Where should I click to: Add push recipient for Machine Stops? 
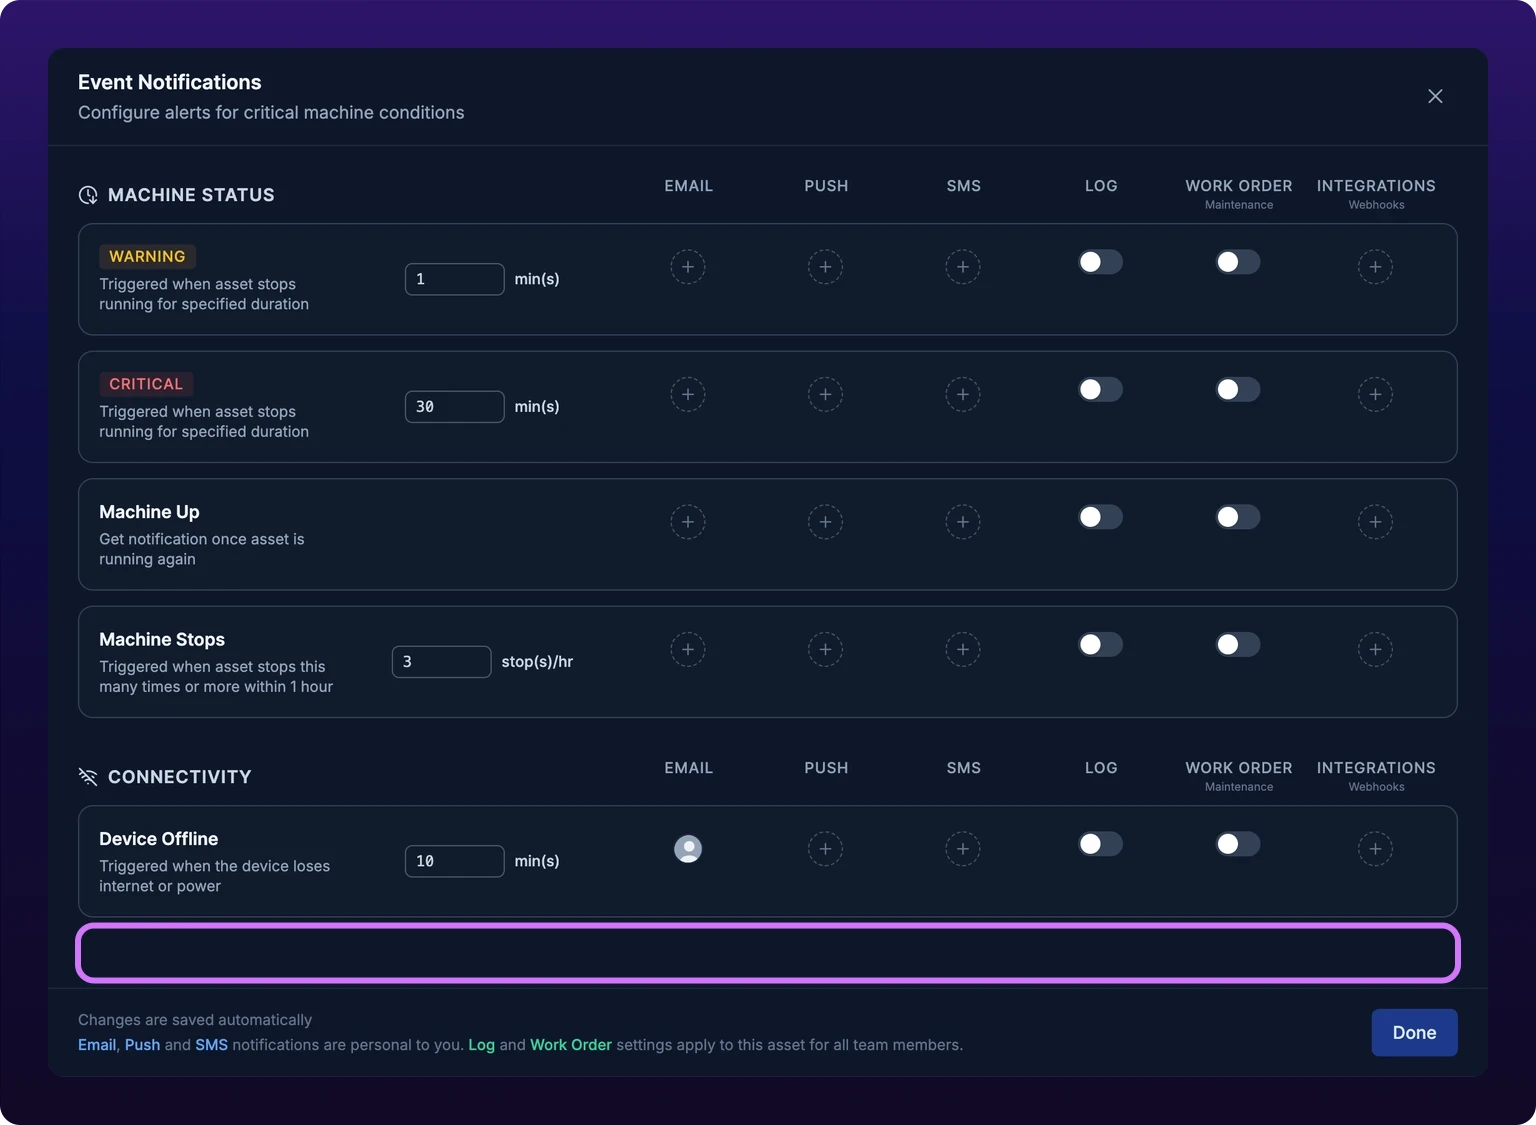click(x=825, y=649)
